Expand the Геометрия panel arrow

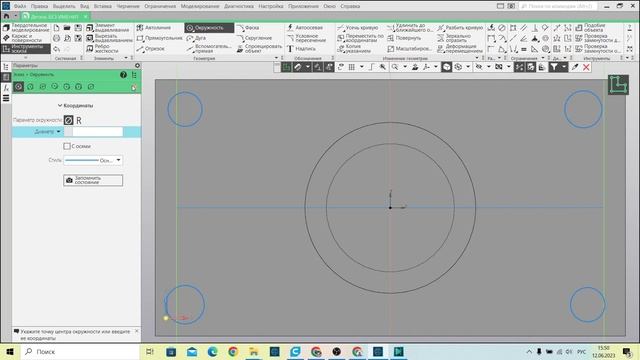pos(276,58)
